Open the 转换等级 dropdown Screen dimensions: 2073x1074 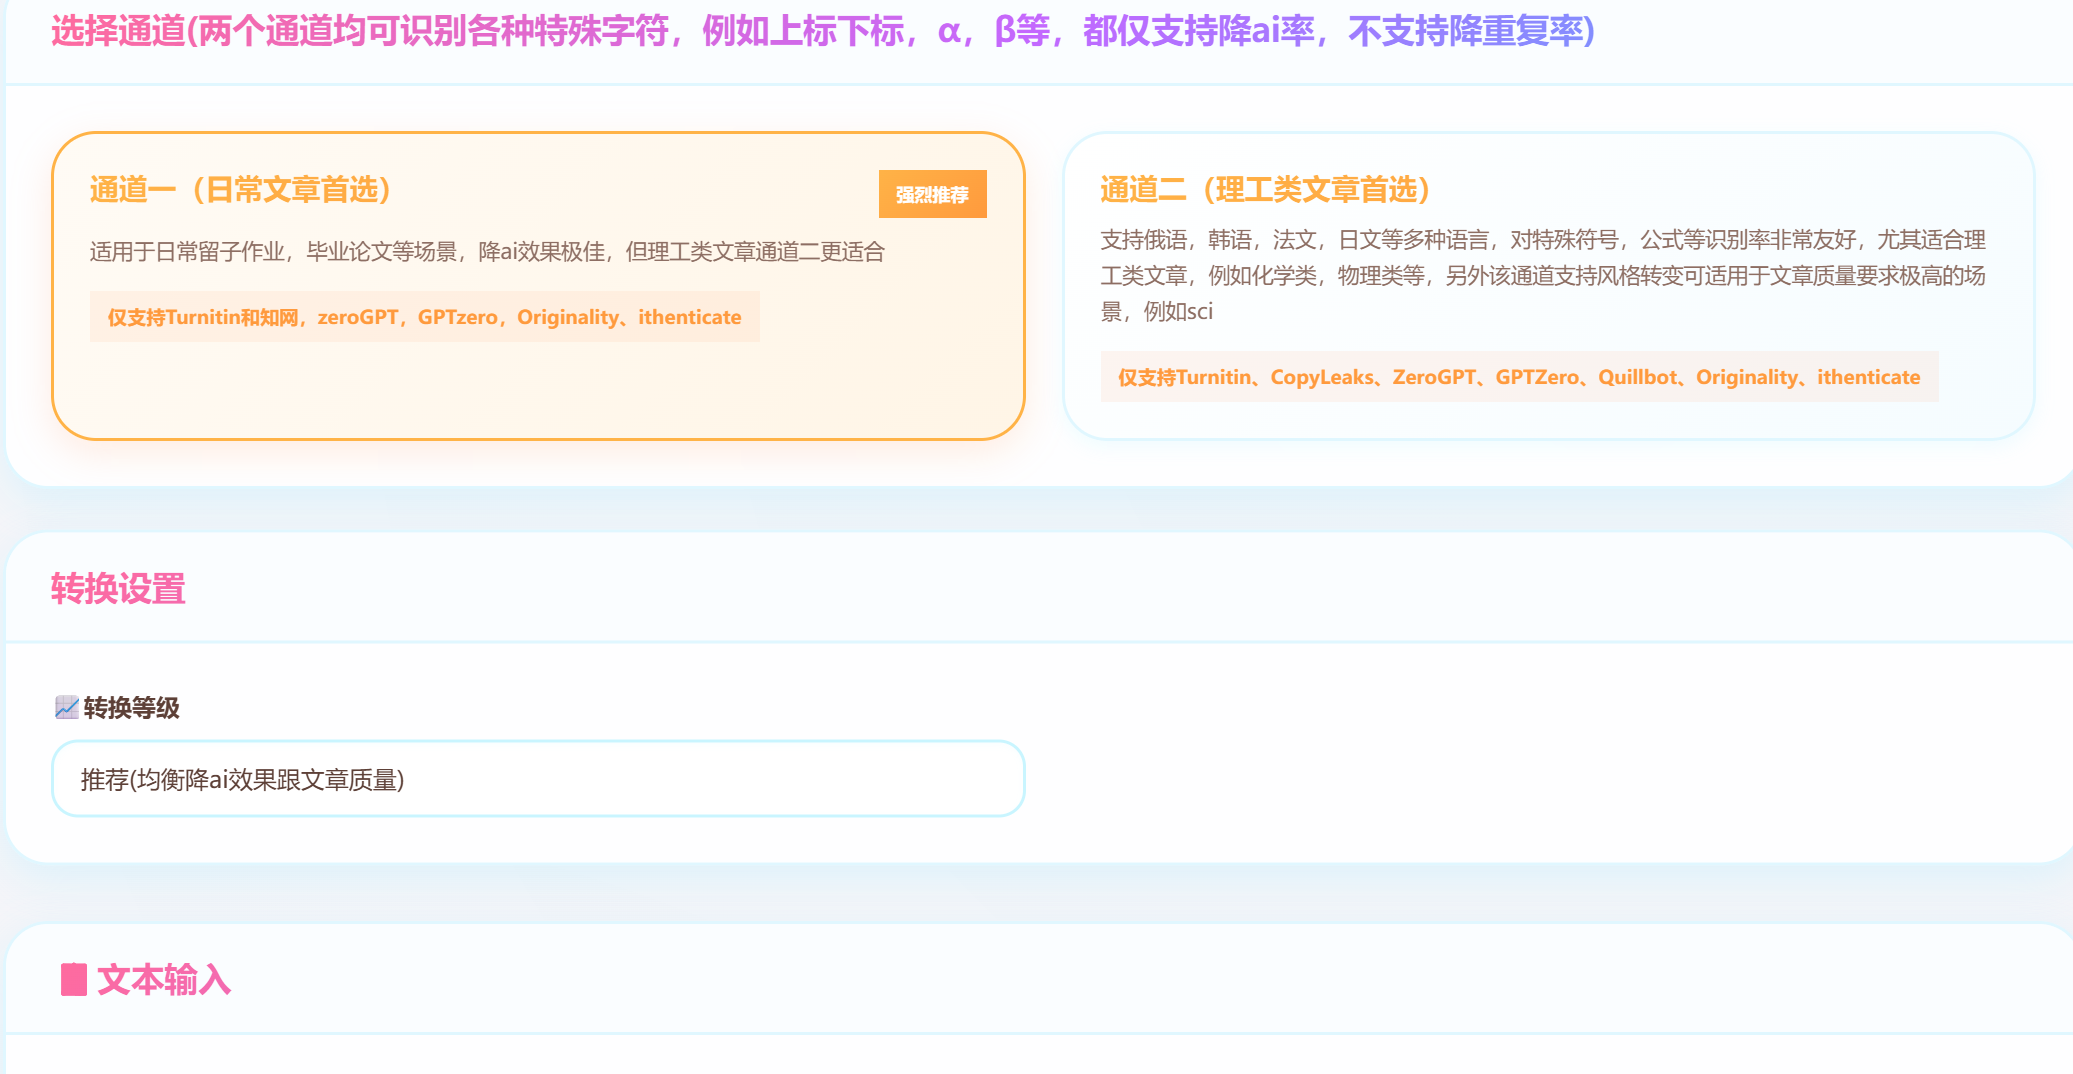538,779
